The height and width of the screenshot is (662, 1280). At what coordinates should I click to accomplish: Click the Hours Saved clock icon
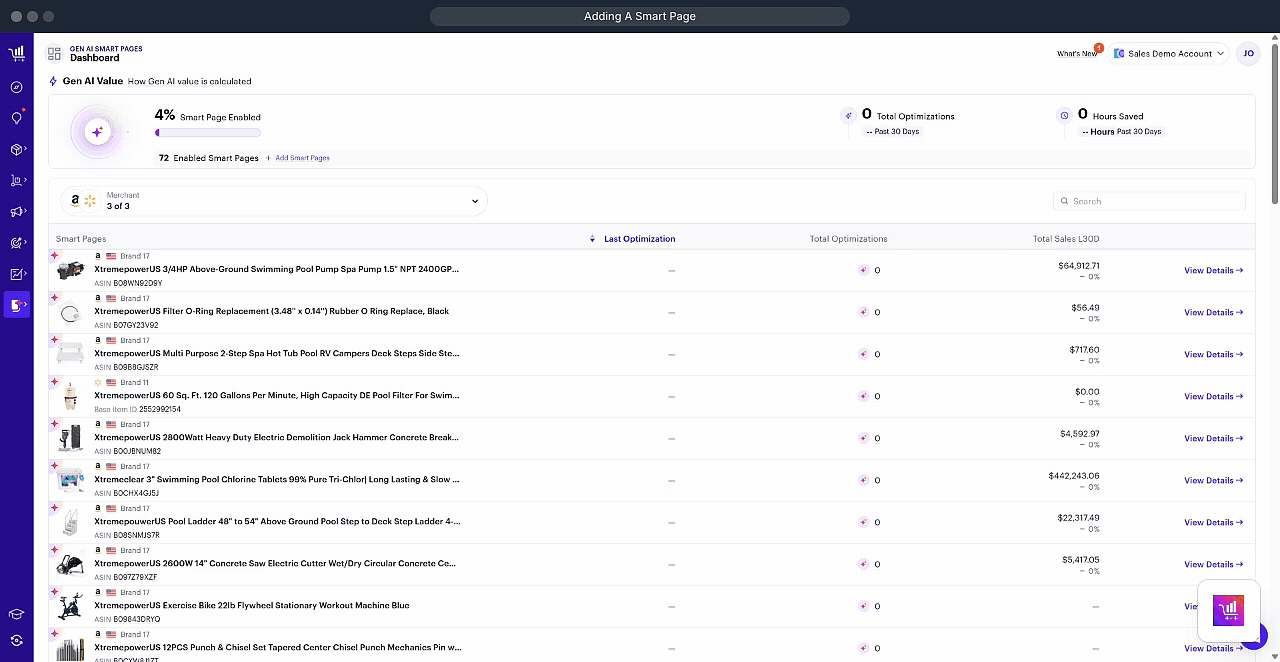(x=1064, y=116)
